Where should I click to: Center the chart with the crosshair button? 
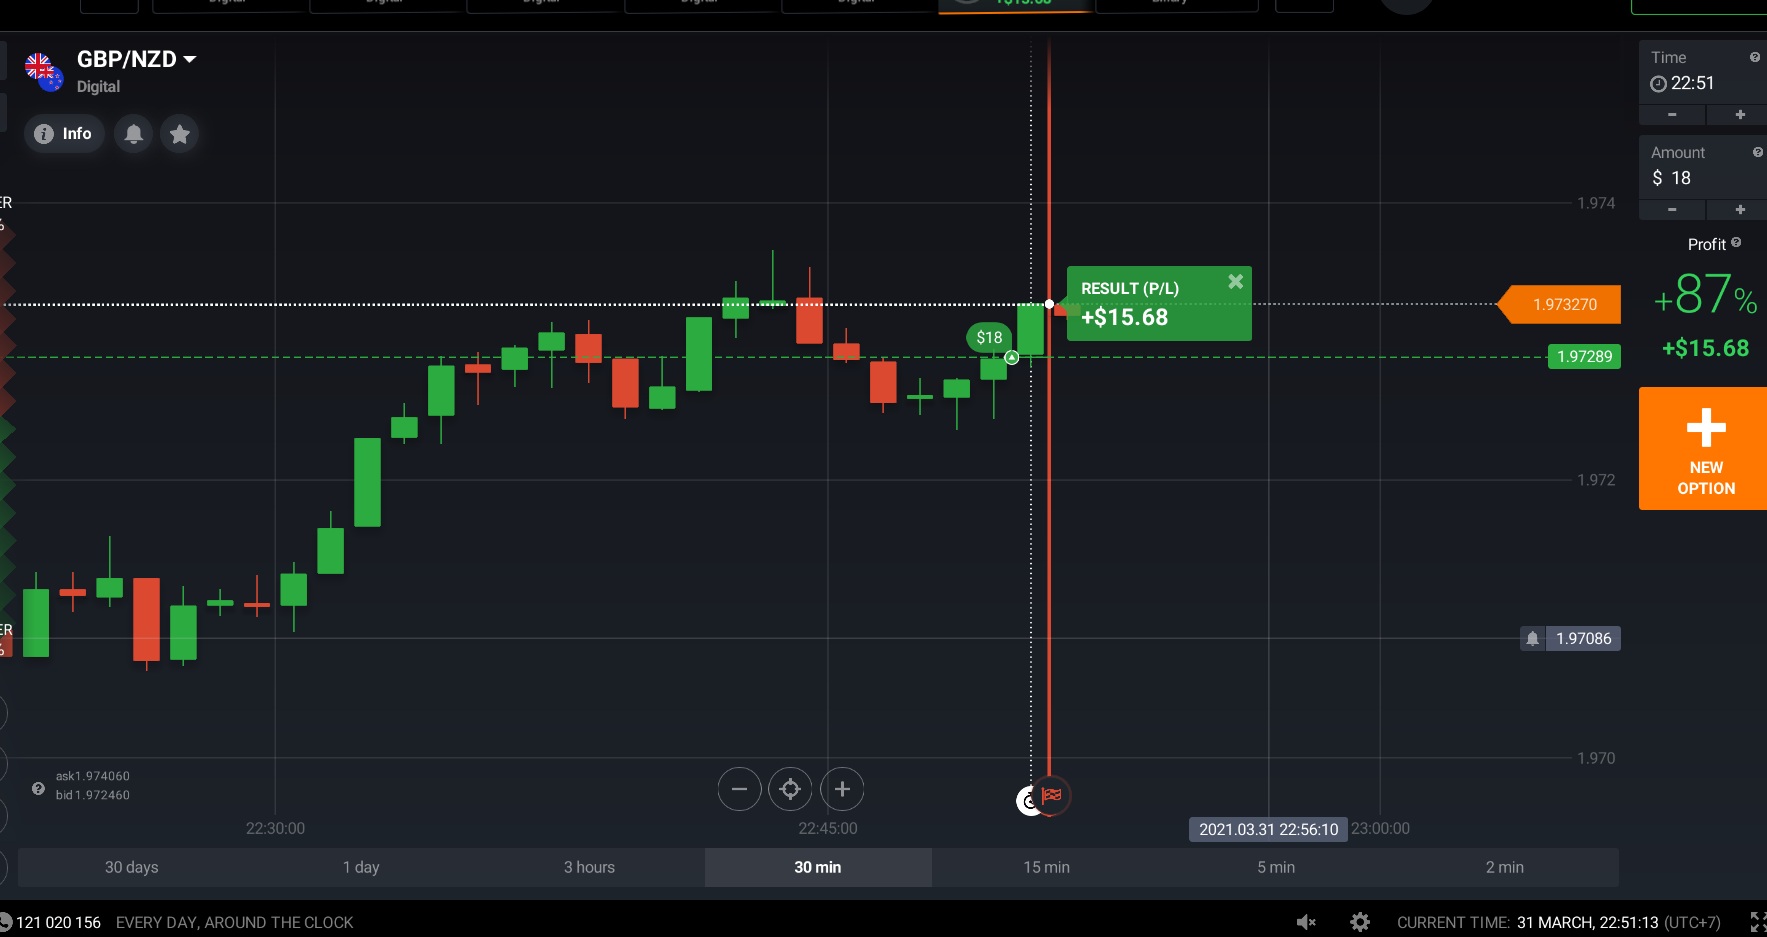click(790, 789)
